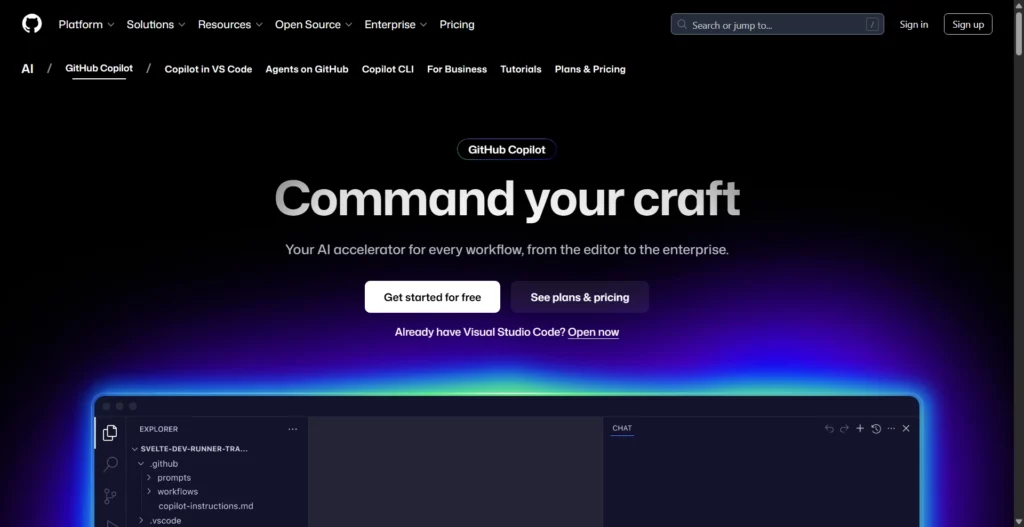Open the Resources dropdown
Screen dimensions: 1024x527
(x=230, y=24)
